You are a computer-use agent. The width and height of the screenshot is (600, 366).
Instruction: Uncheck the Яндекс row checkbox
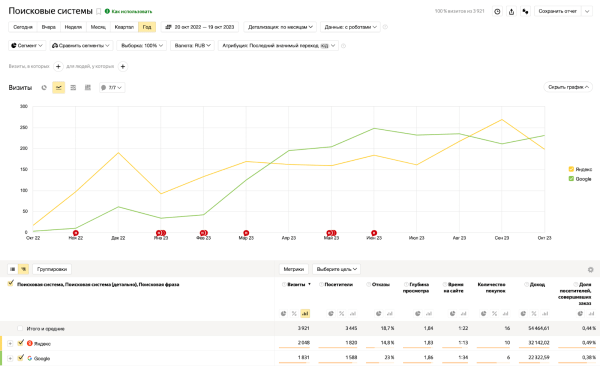tap(21, 343)
